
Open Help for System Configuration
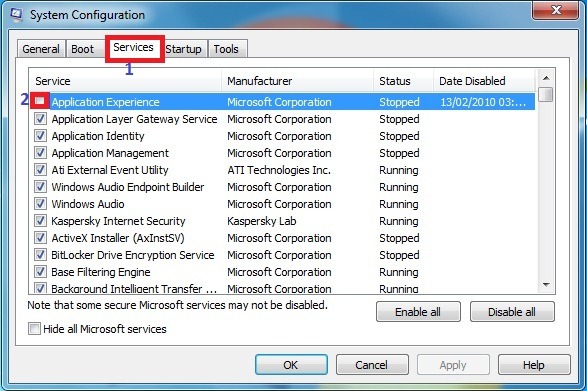534,365
